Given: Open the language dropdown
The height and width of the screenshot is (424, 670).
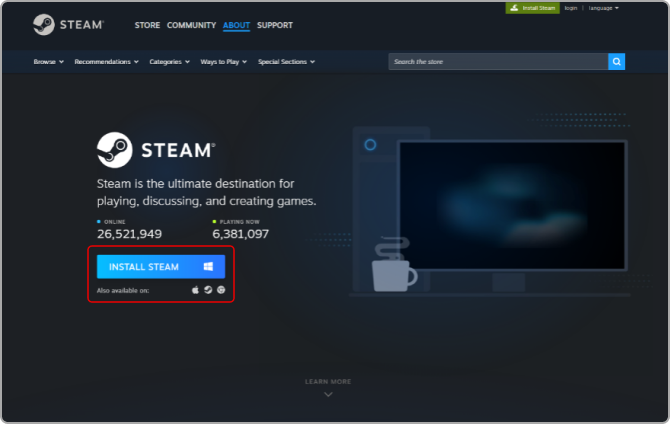Looking at the screenshot, I should [x=603, y=8].
